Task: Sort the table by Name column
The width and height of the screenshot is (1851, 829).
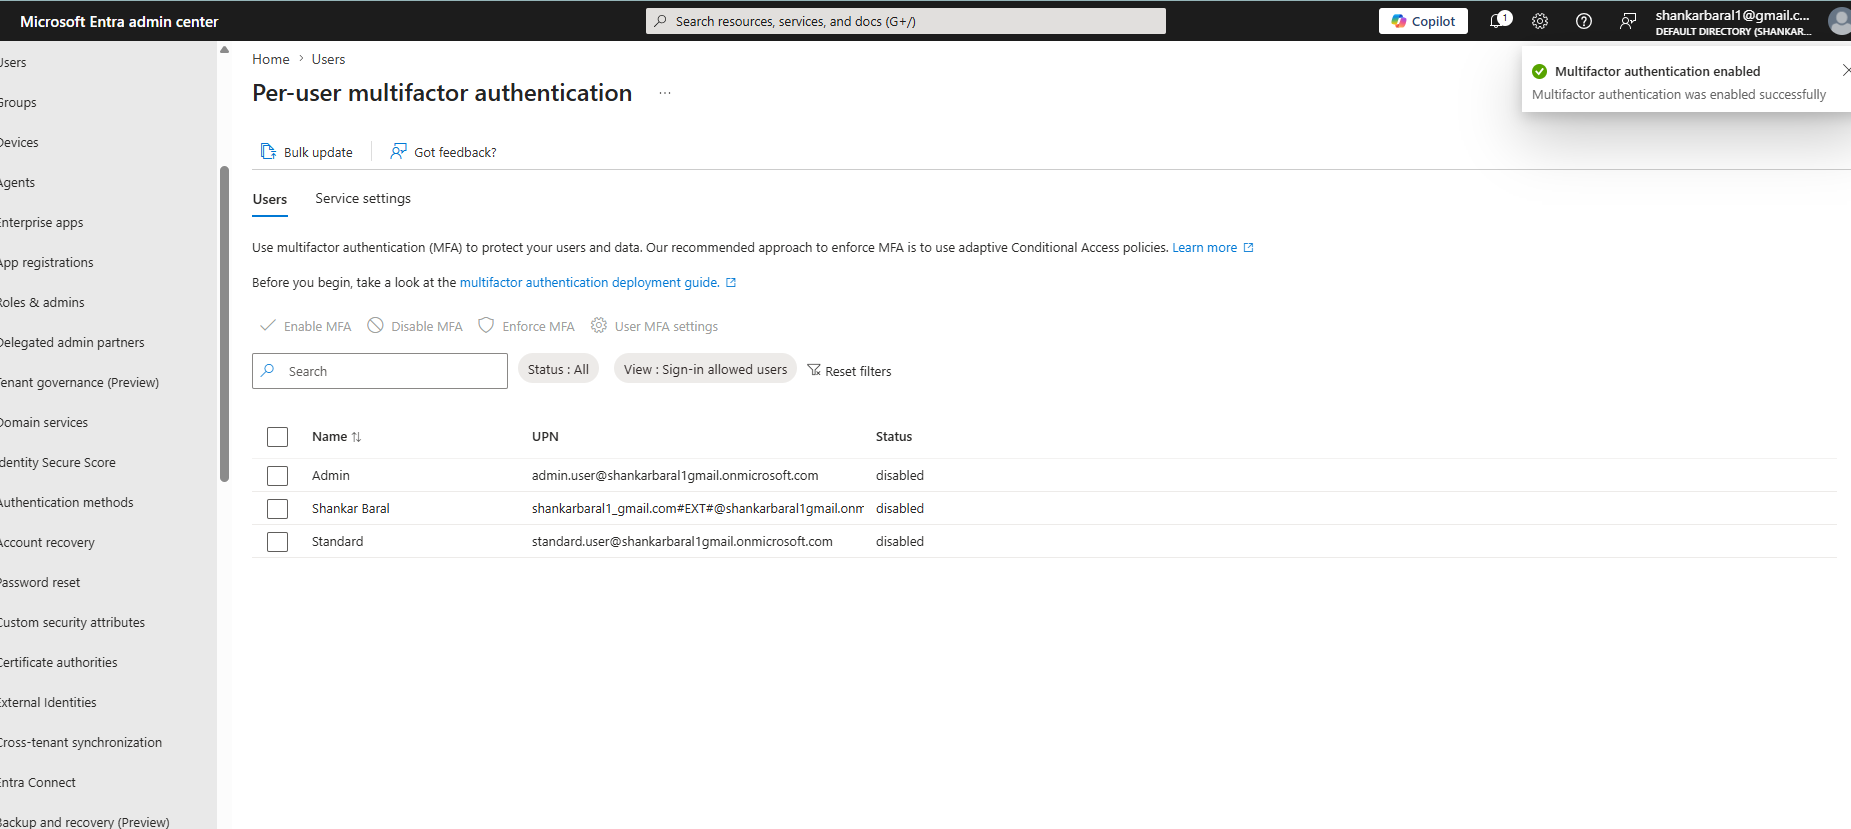Action: [x=336, y=437]
